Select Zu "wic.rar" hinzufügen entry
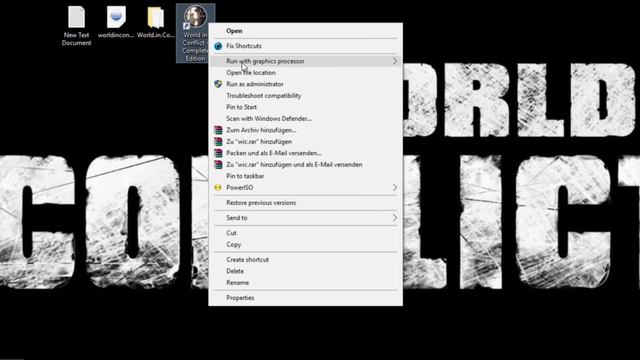Image resolution: width=640 pixels, height=360 pixels. point(305,142)
